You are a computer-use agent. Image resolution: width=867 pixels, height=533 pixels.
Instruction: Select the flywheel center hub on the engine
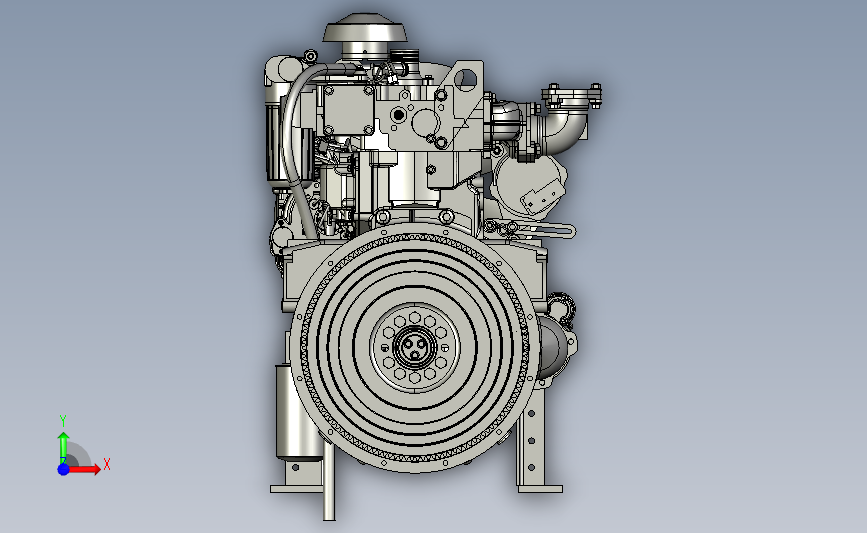click(415, 347)
